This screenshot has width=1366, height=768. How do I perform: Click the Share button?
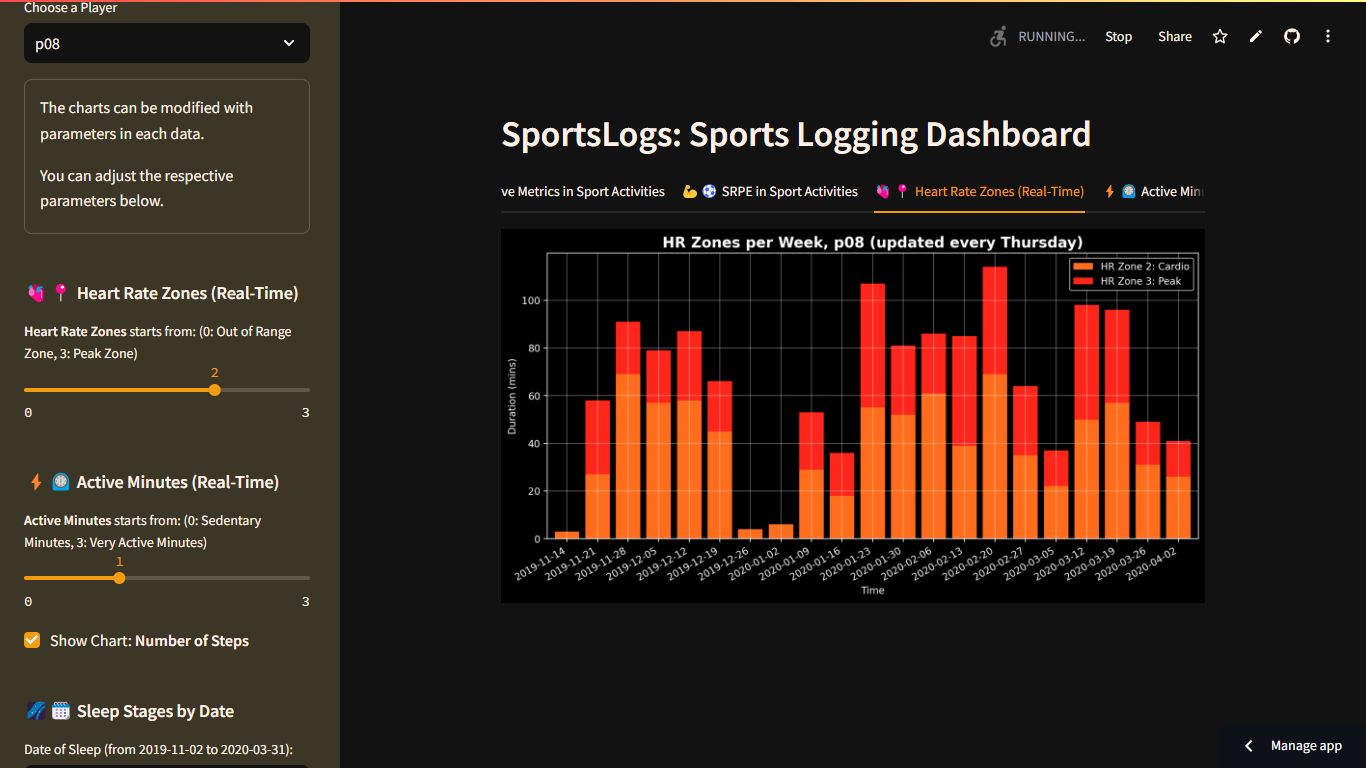[x=1175, y=36]
